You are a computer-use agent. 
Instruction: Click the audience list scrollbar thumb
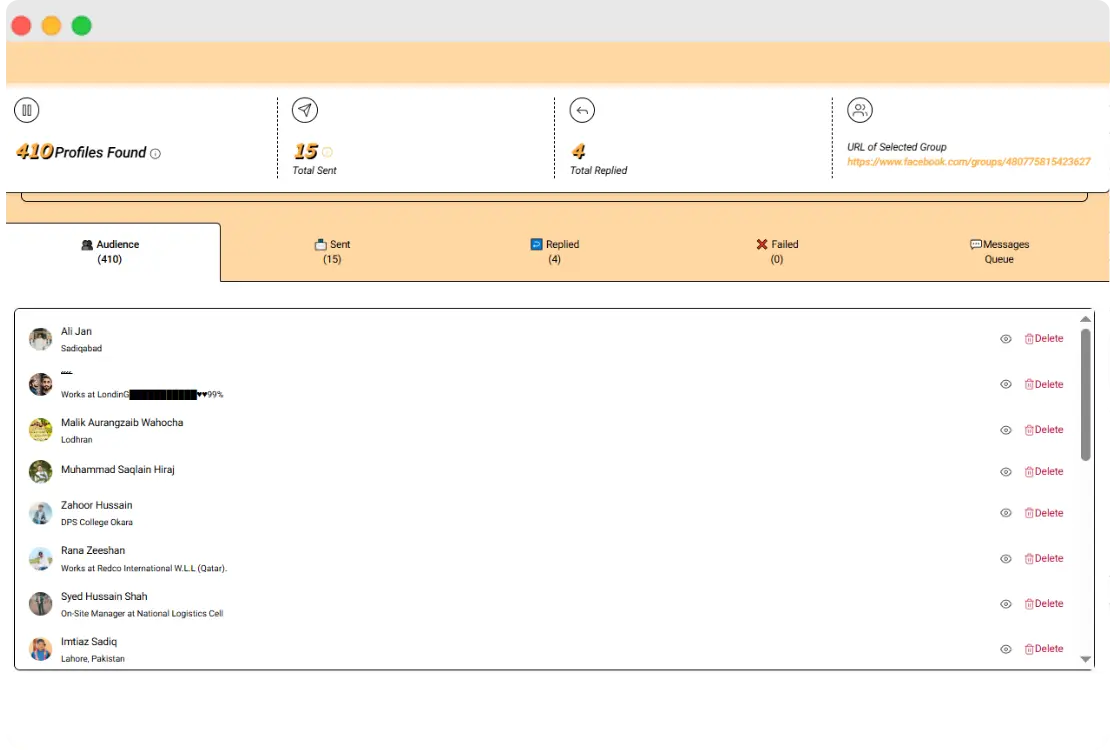(1085, 395)
